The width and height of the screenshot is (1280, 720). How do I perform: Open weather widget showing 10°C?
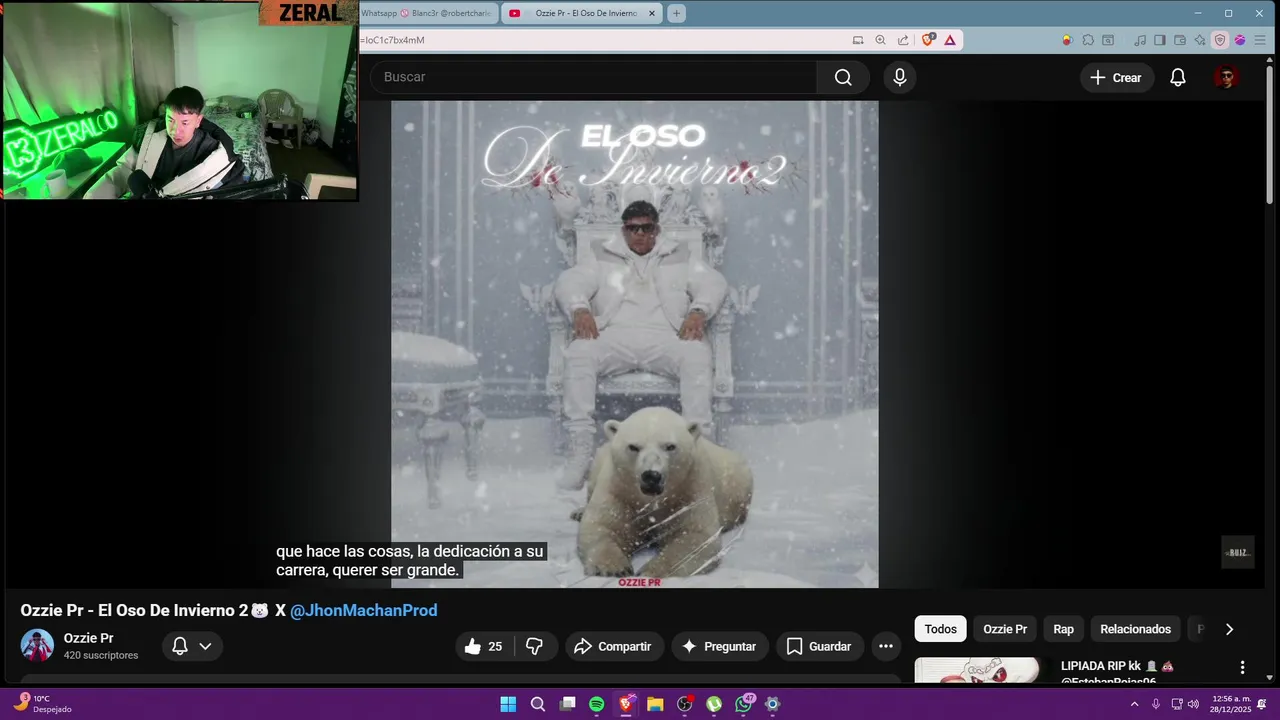coord(41,704)
